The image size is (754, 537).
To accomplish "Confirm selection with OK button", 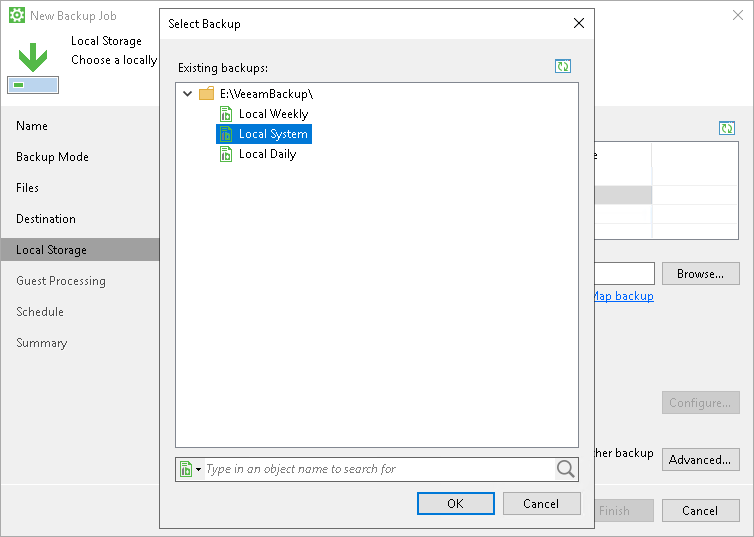I will [455, 503].
